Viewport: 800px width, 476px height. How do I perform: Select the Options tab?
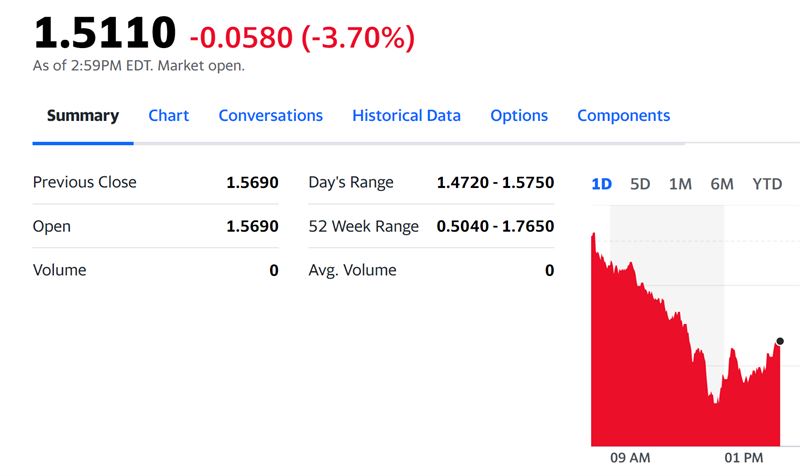coord(519,116)
